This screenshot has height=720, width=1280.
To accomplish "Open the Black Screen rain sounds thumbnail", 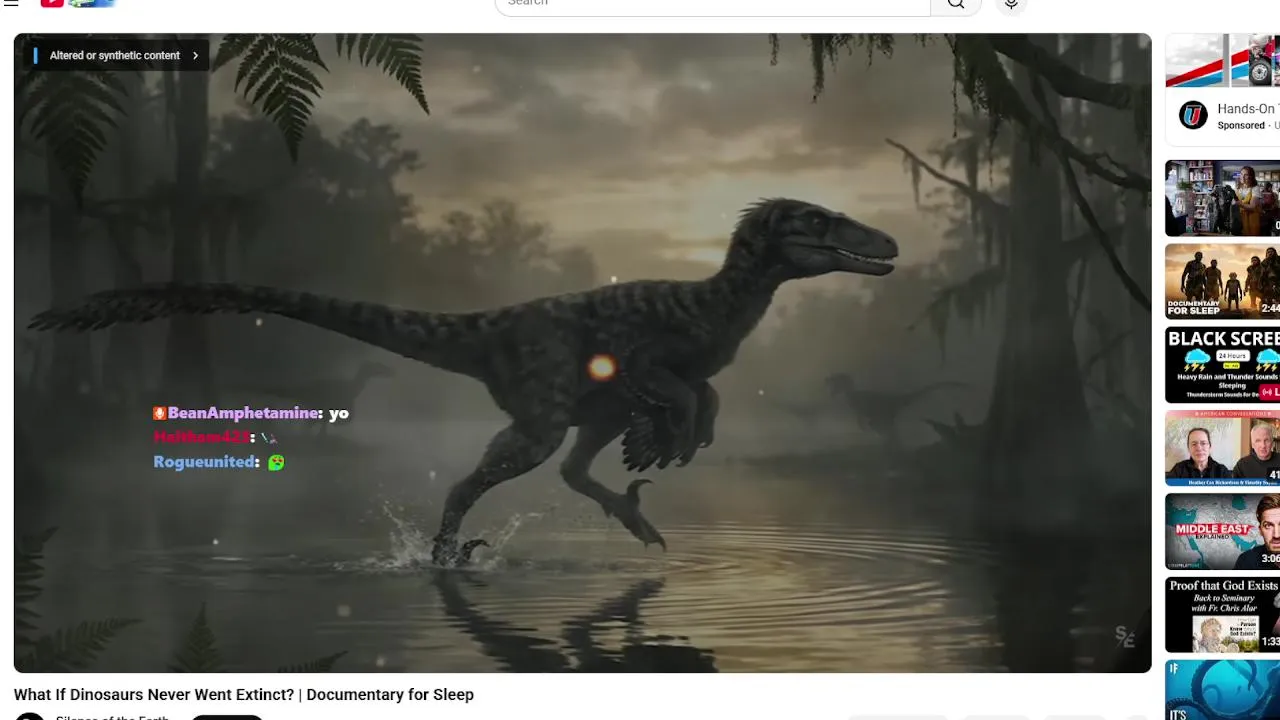I will [x=1222, y=365].
